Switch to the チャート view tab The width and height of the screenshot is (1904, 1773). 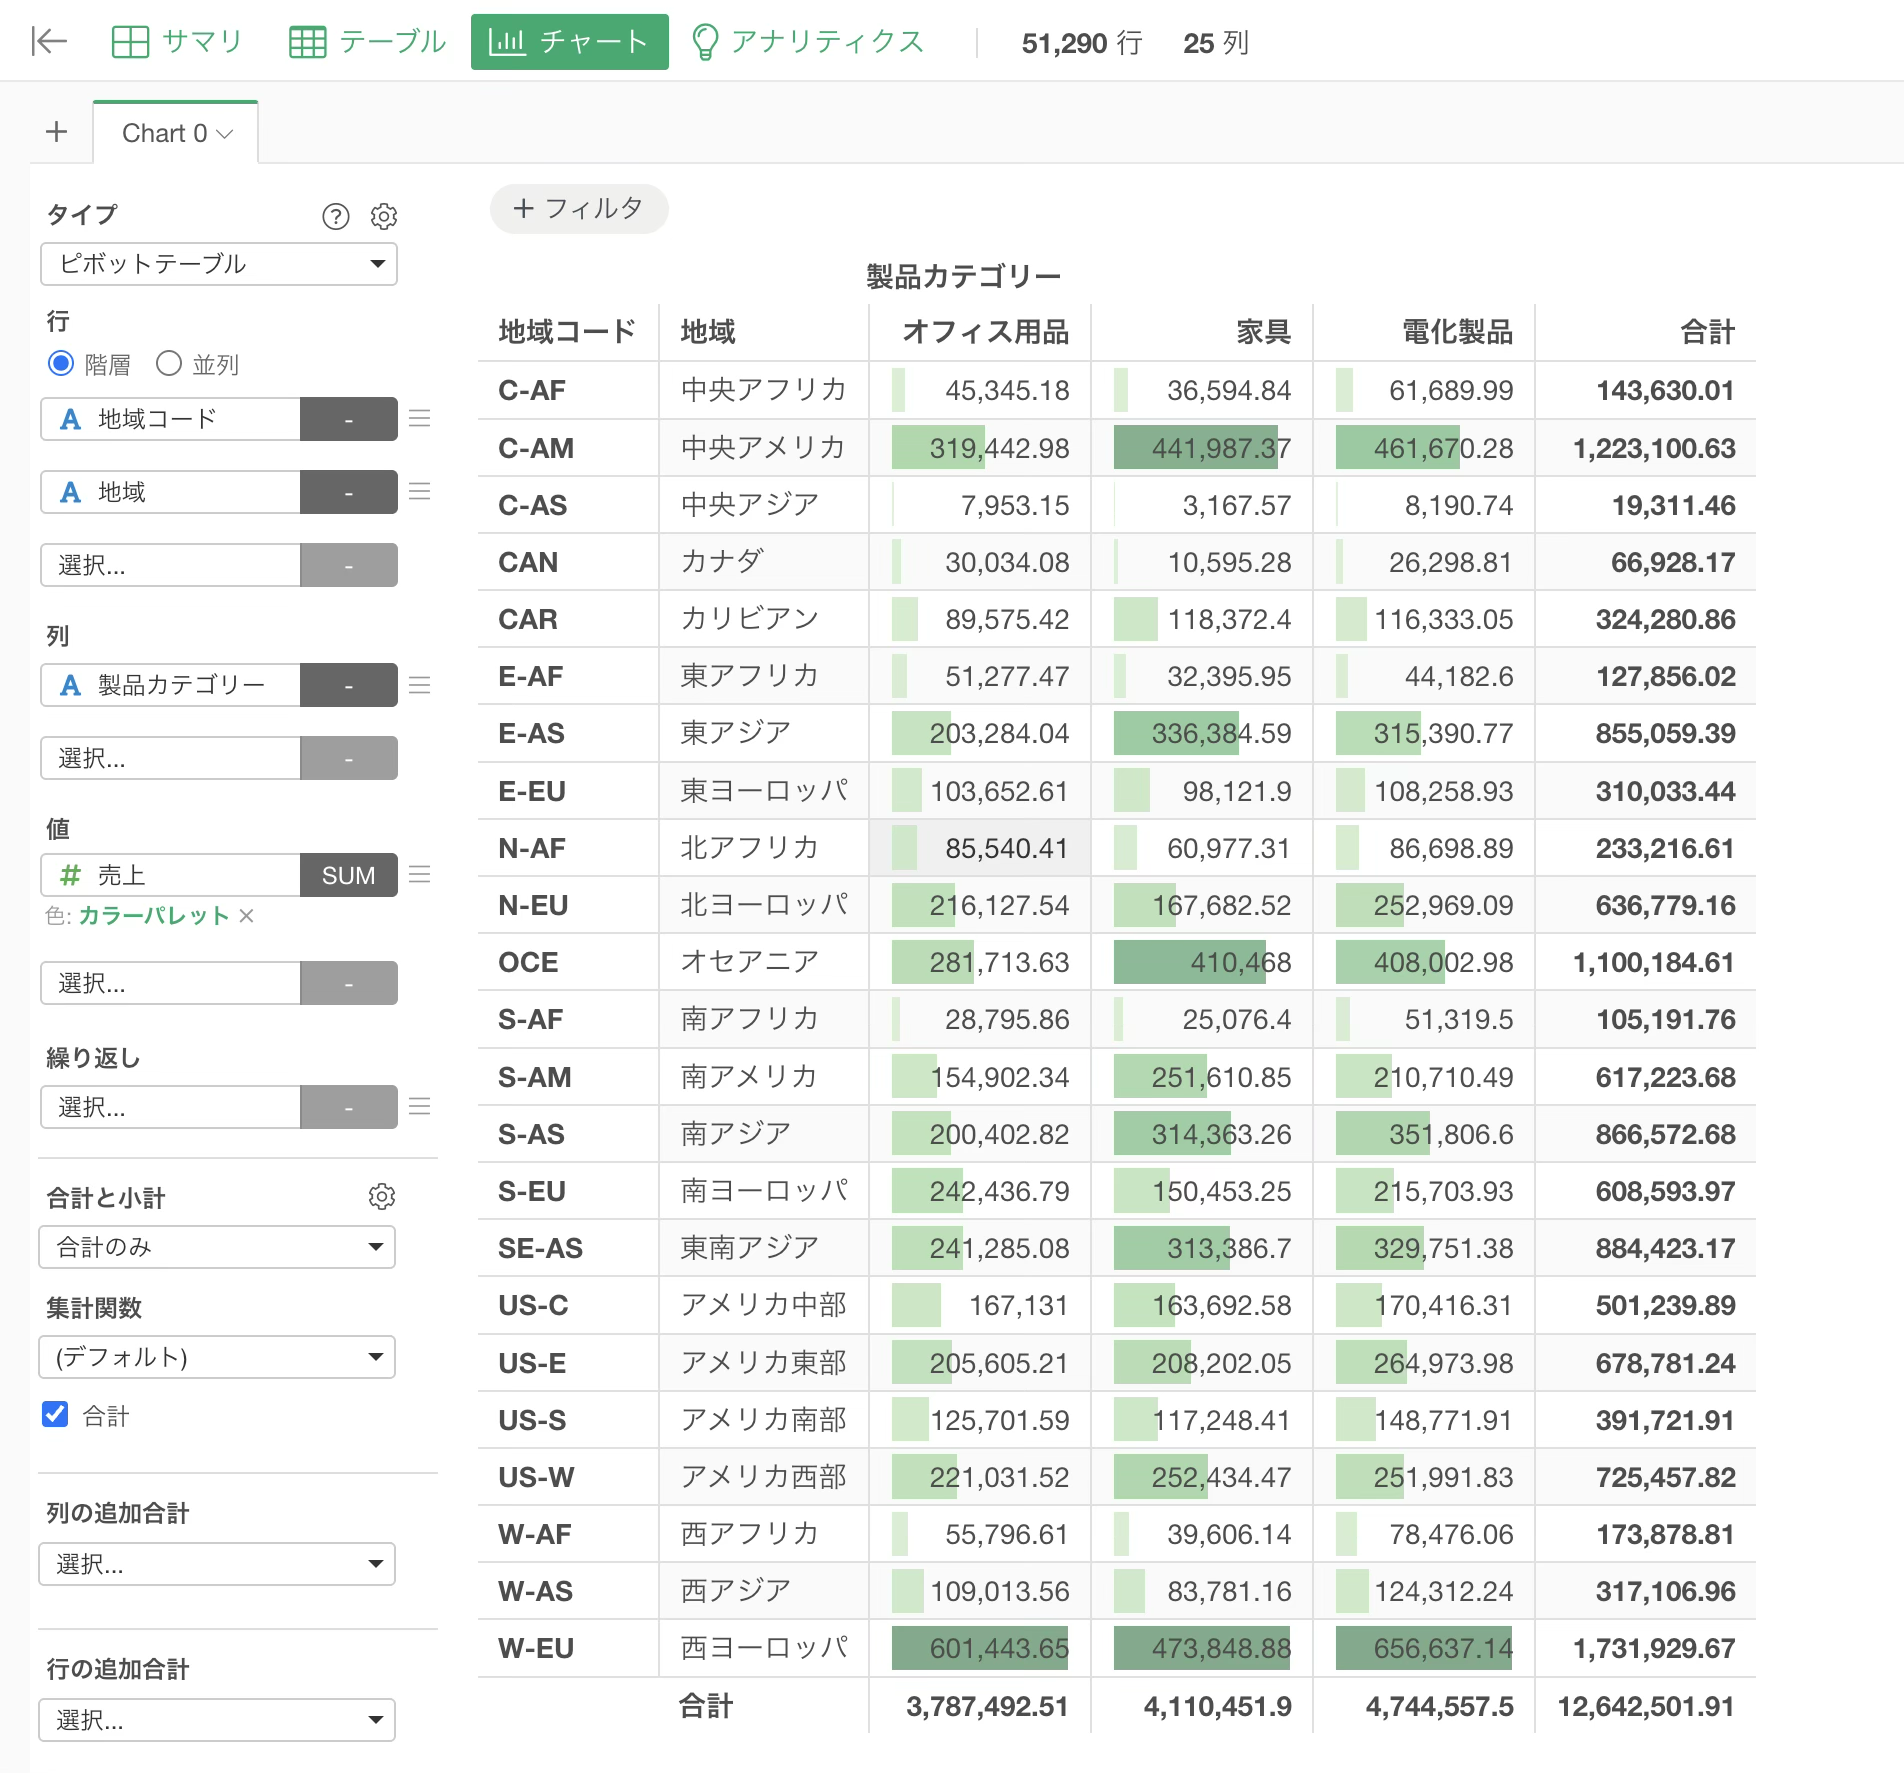click(x=570, y=42)
